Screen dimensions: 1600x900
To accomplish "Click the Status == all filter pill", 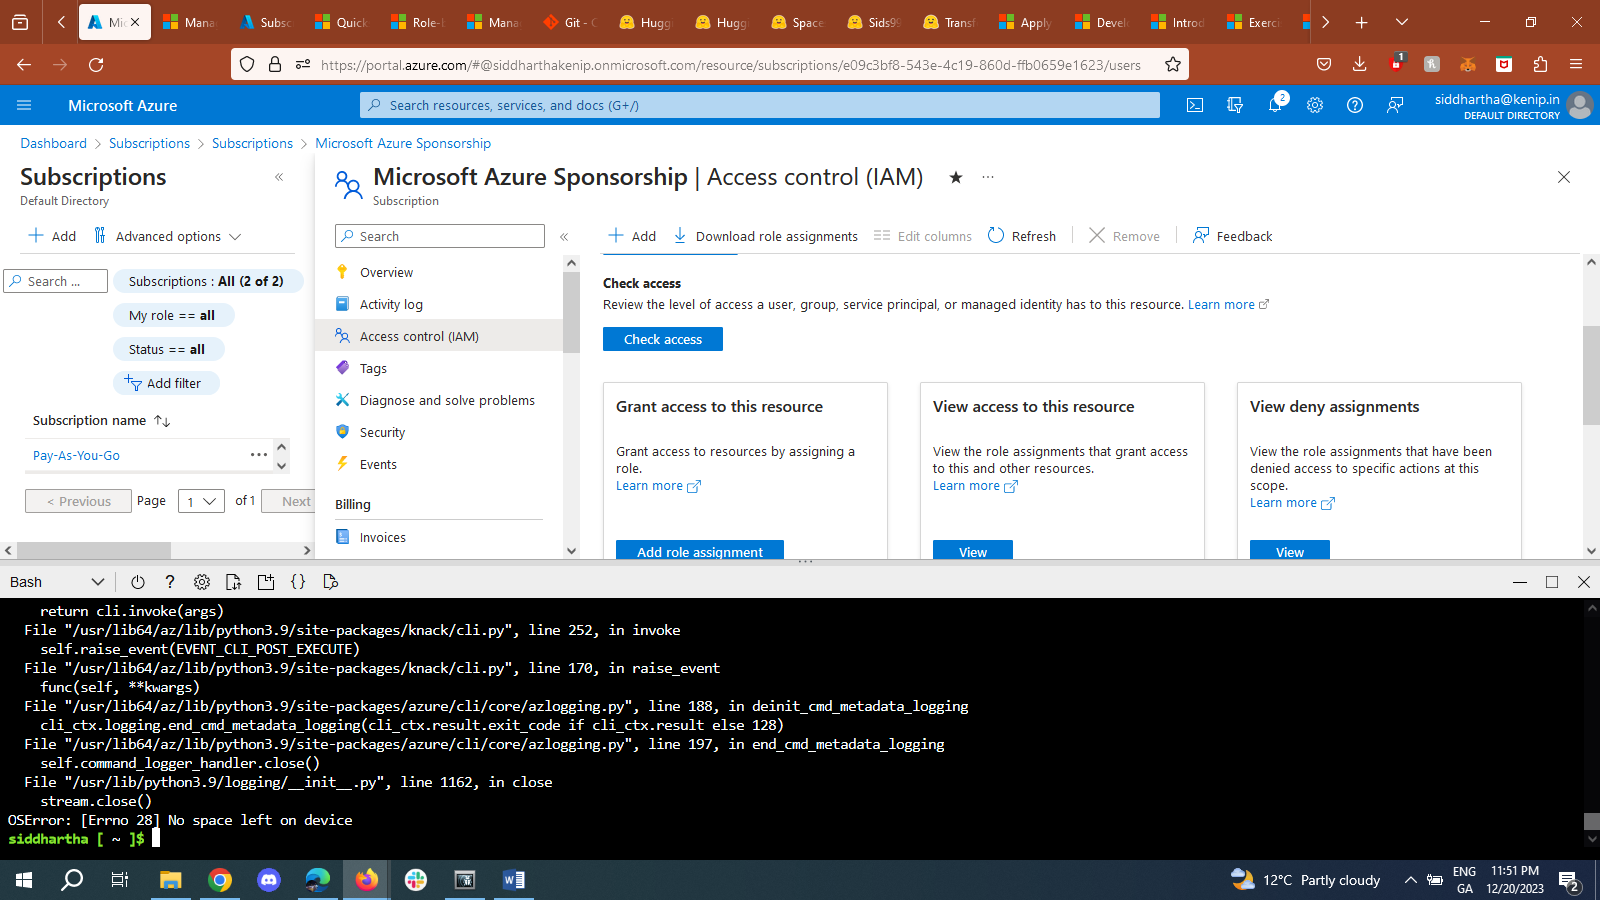I will (x=168, y=349).
